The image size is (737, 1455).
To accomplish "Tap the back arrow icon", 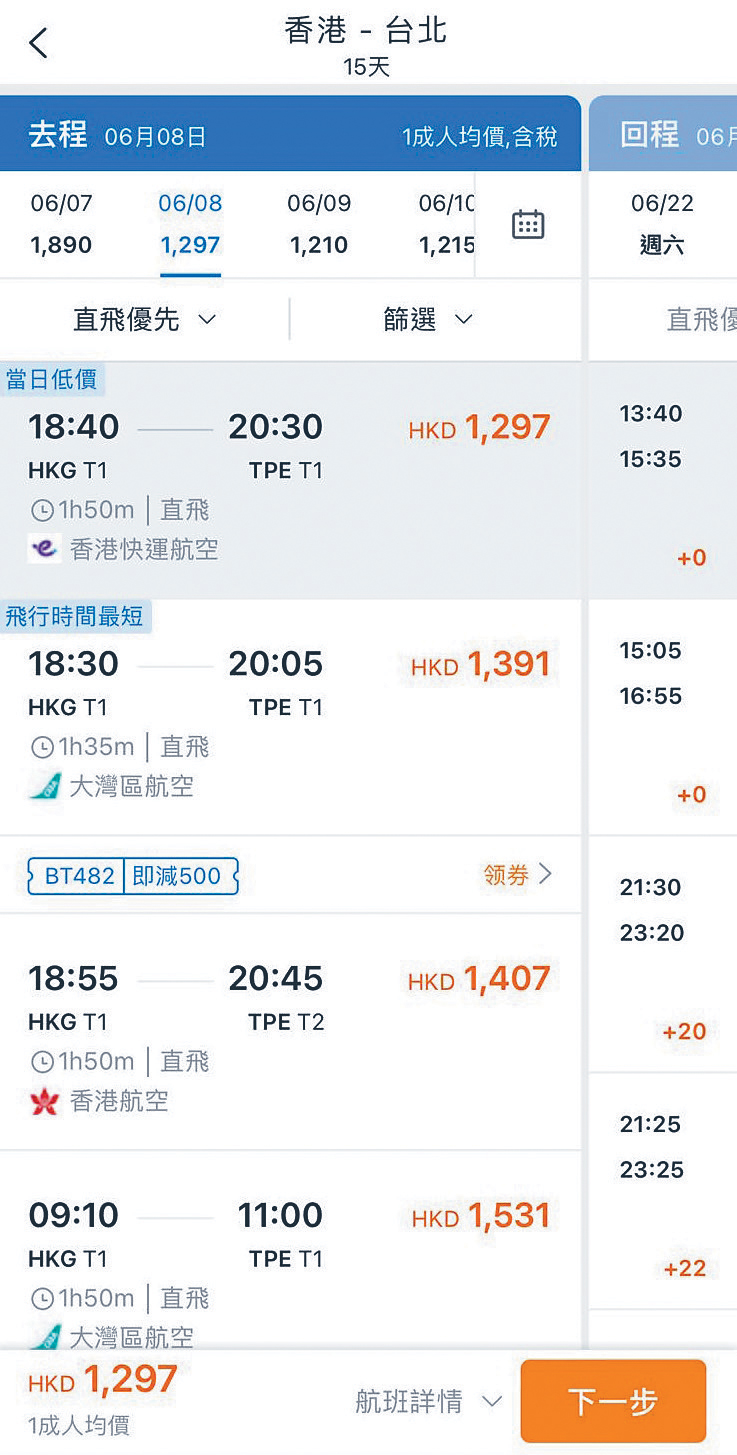I will (x=38, y=43).
